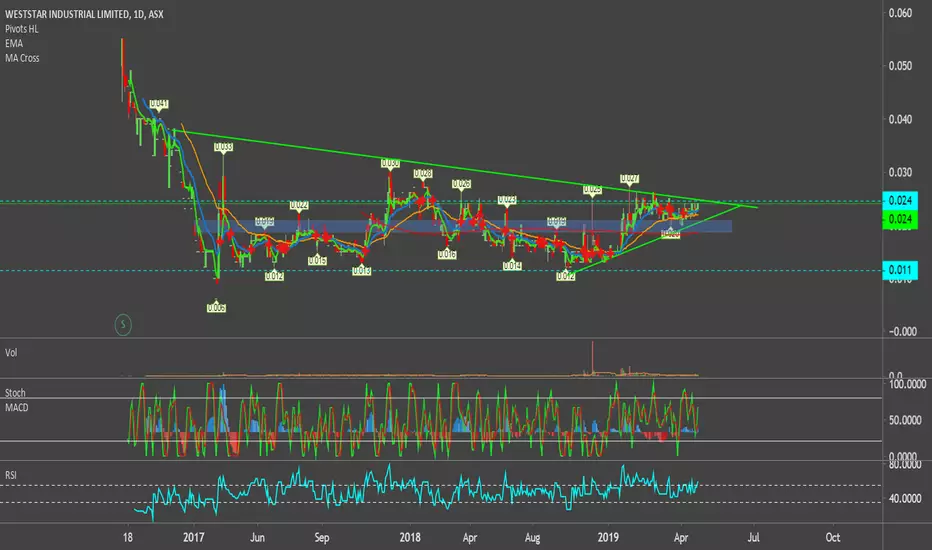
Task: Click the 2019 label on time axis
Action: (608, 538)
